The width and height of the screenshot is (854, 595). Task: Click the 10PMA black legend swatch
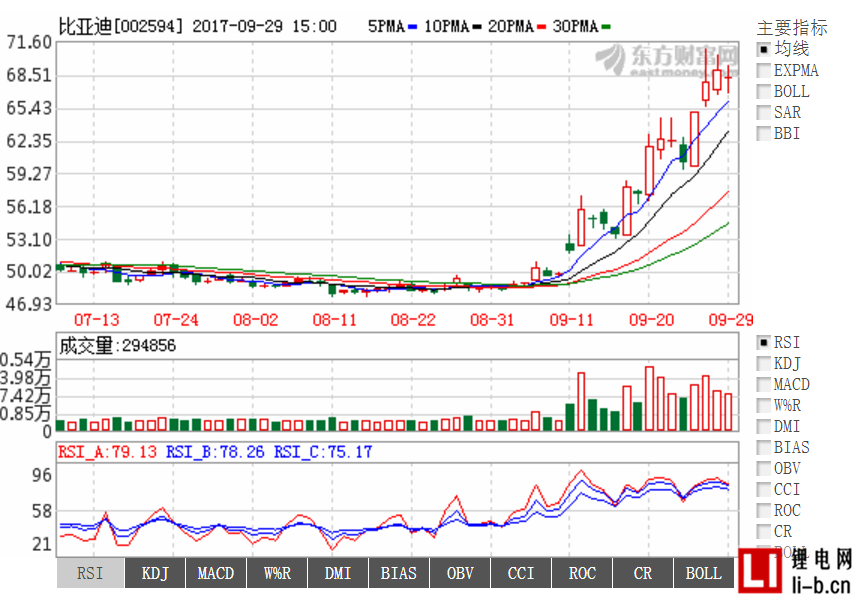pyautogui.click(x=477, y=27)
